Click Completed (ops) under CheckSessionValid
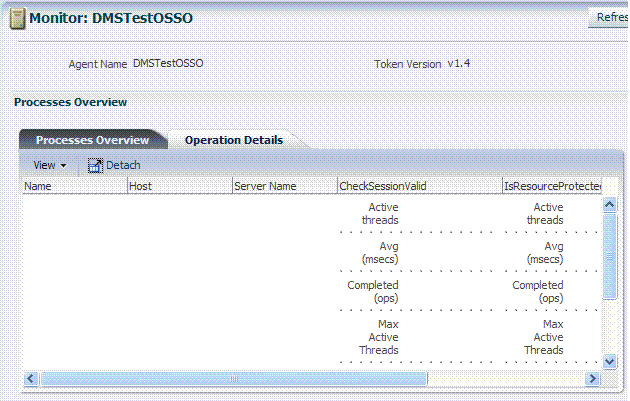Viewport: 630px width, 401px height. tap(373, 292)
